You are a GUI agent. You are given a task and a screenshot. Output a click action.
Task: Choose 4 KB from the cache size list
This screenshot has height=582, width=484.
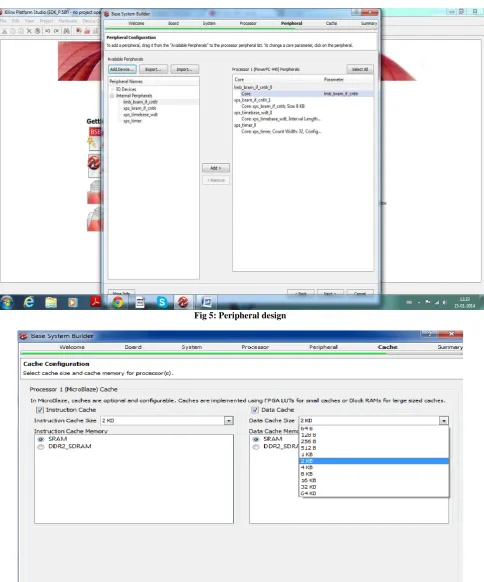[374, 467]
